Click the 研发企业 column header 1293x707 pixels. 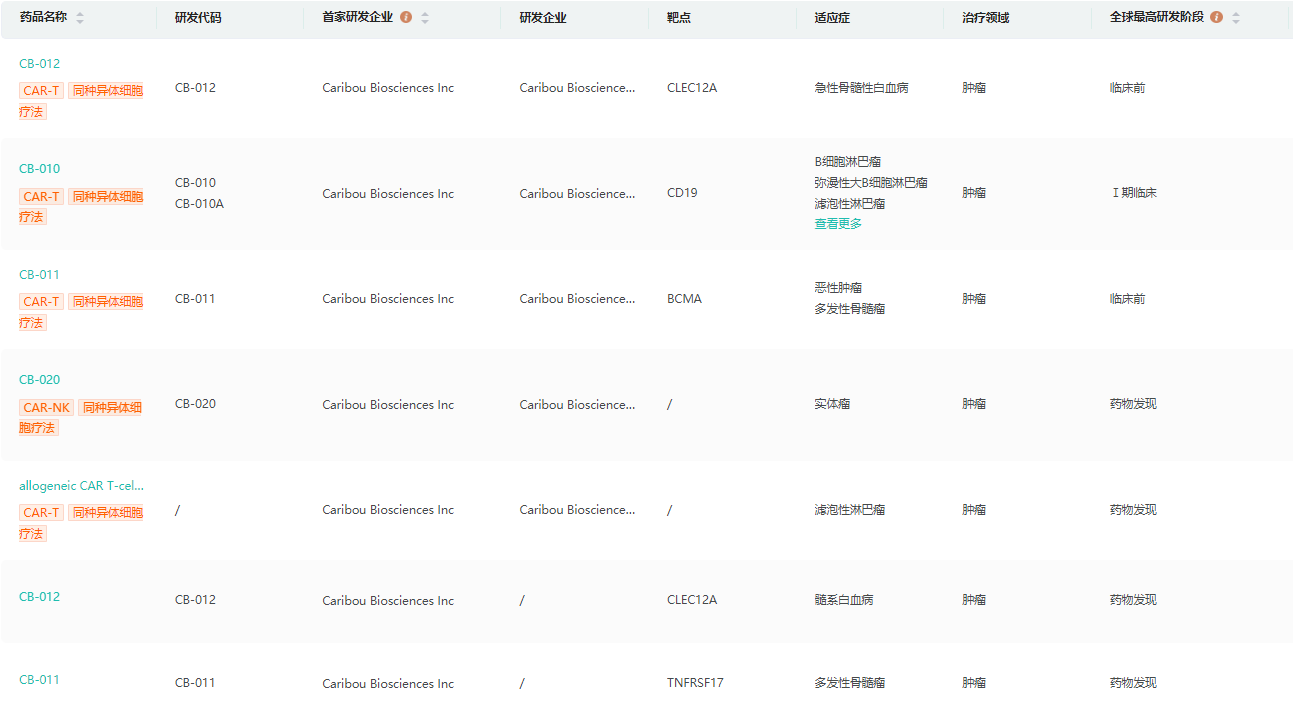coord(543,18)
